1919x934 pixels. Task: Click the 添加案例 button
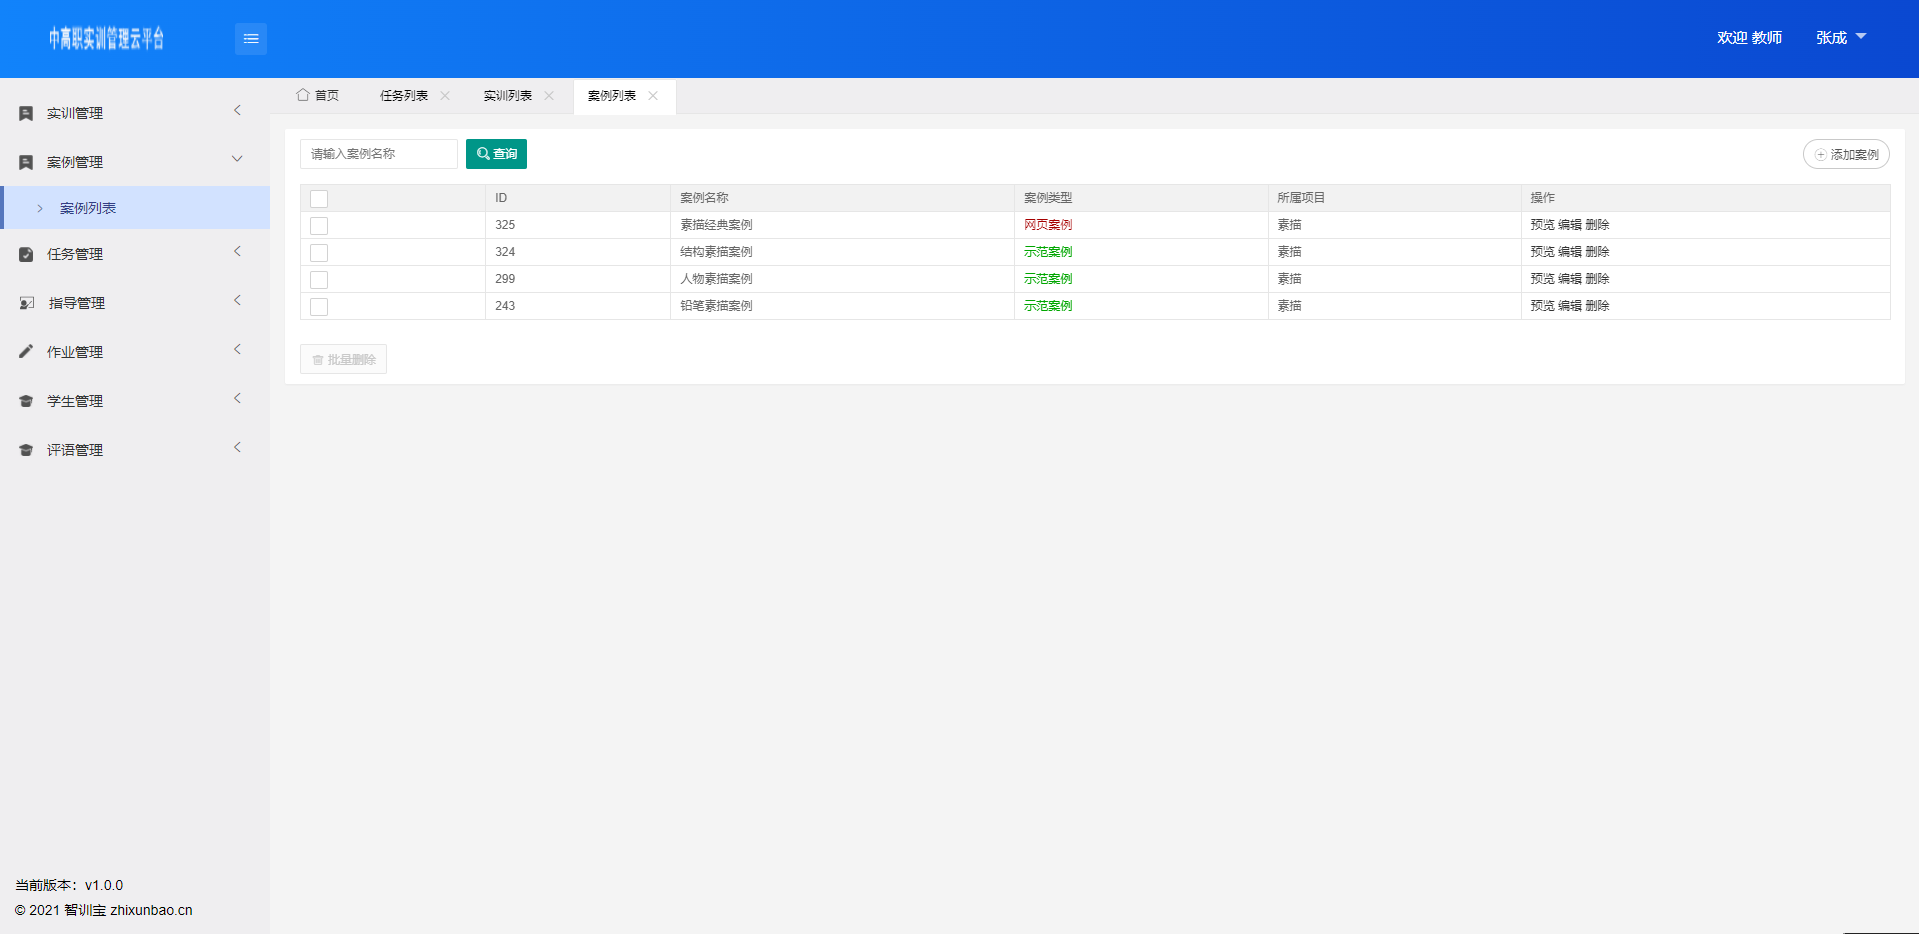click(x=1846, y=155)
